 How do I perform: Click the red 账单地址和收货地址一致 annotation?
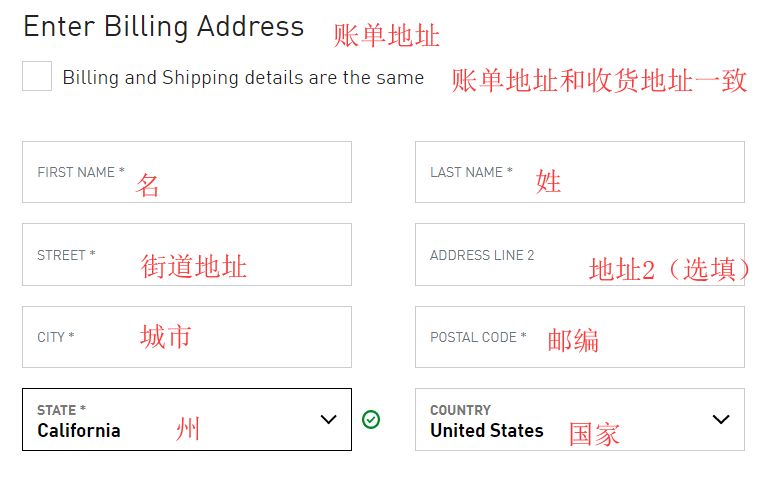coord(599,81)
